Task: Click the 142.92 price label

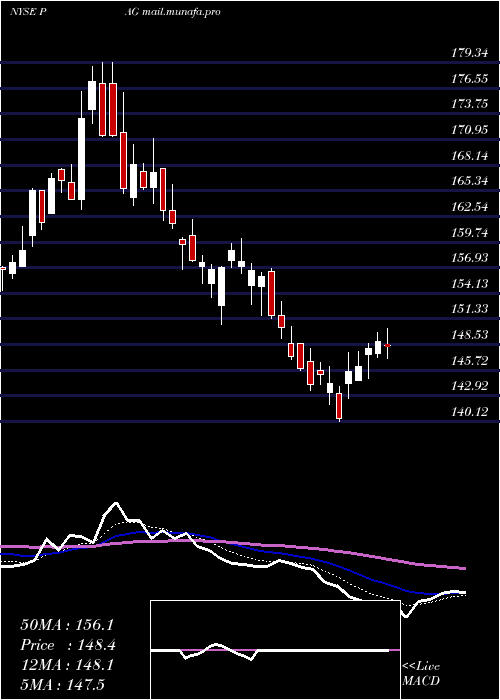Action: click(x=469, y=386)
